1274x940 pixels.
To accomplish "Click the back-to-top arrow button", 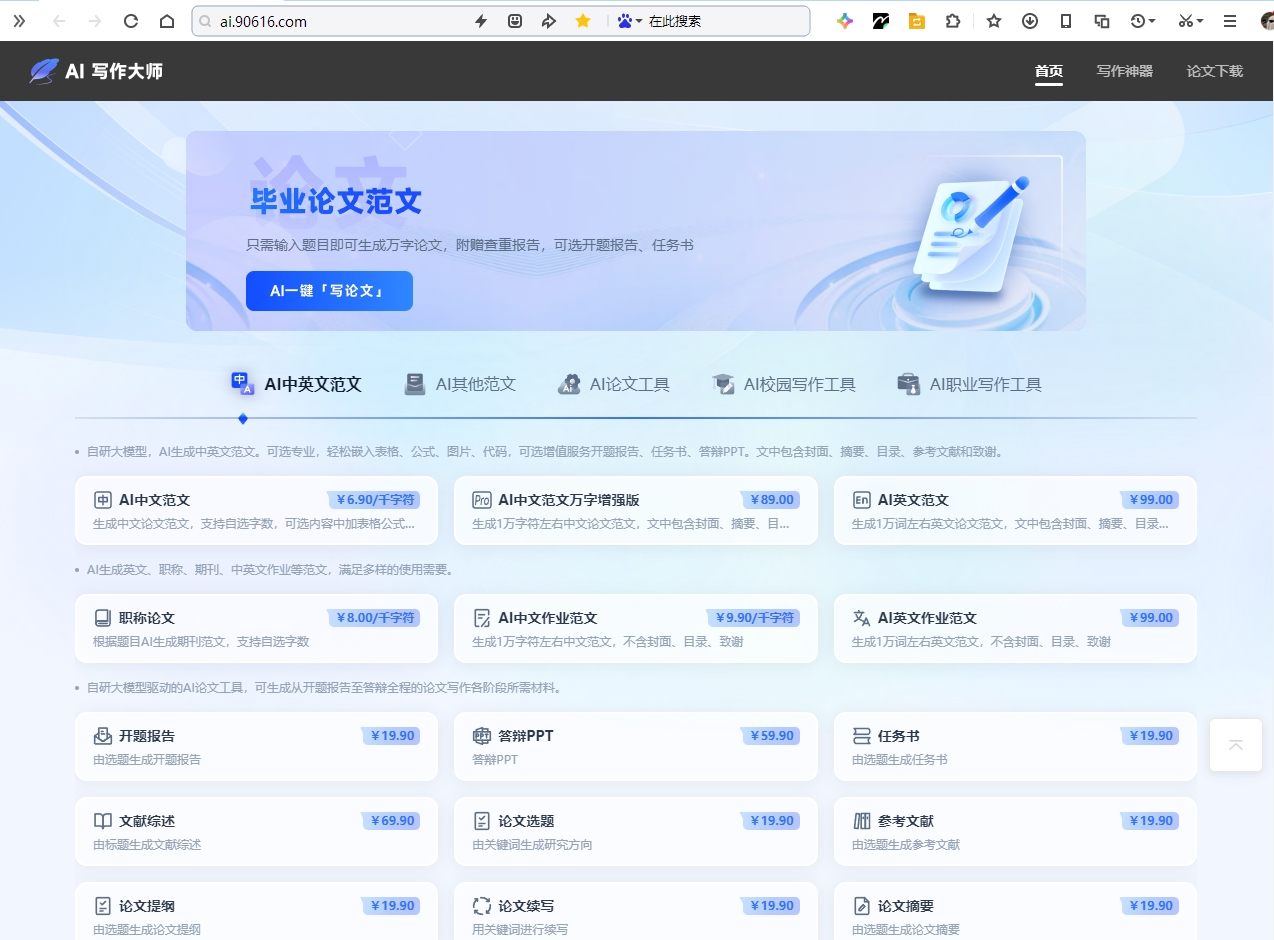I will 1236,745.
